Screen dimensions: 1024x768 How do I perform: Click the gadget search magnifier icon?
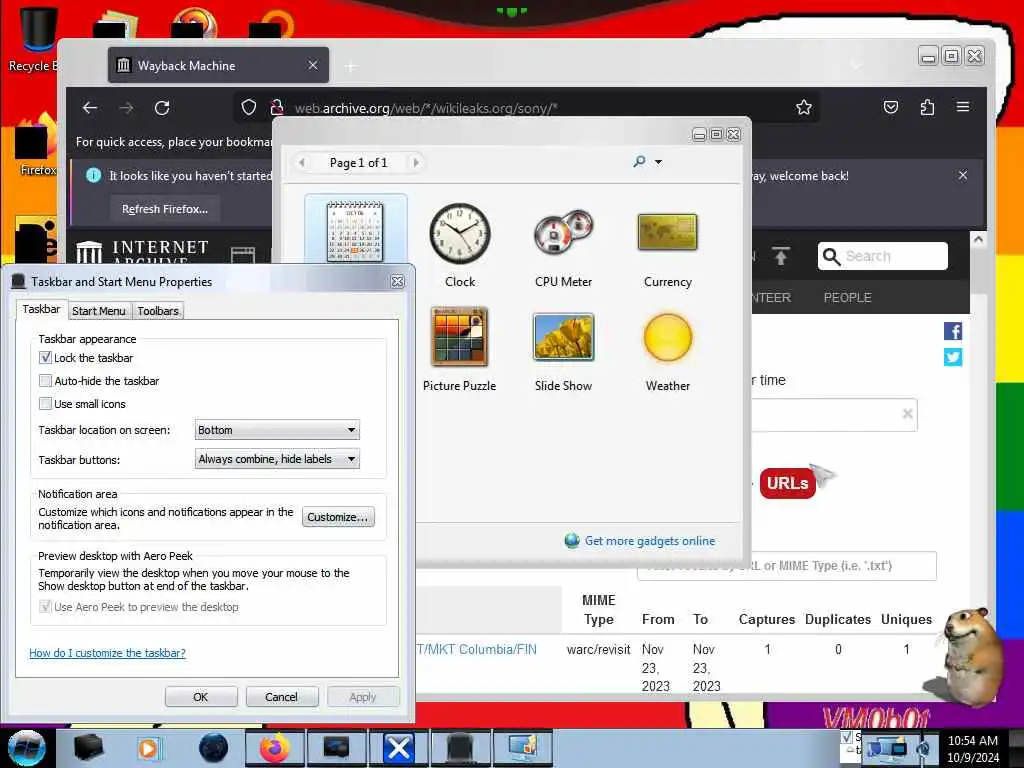(x=639, y=161)
